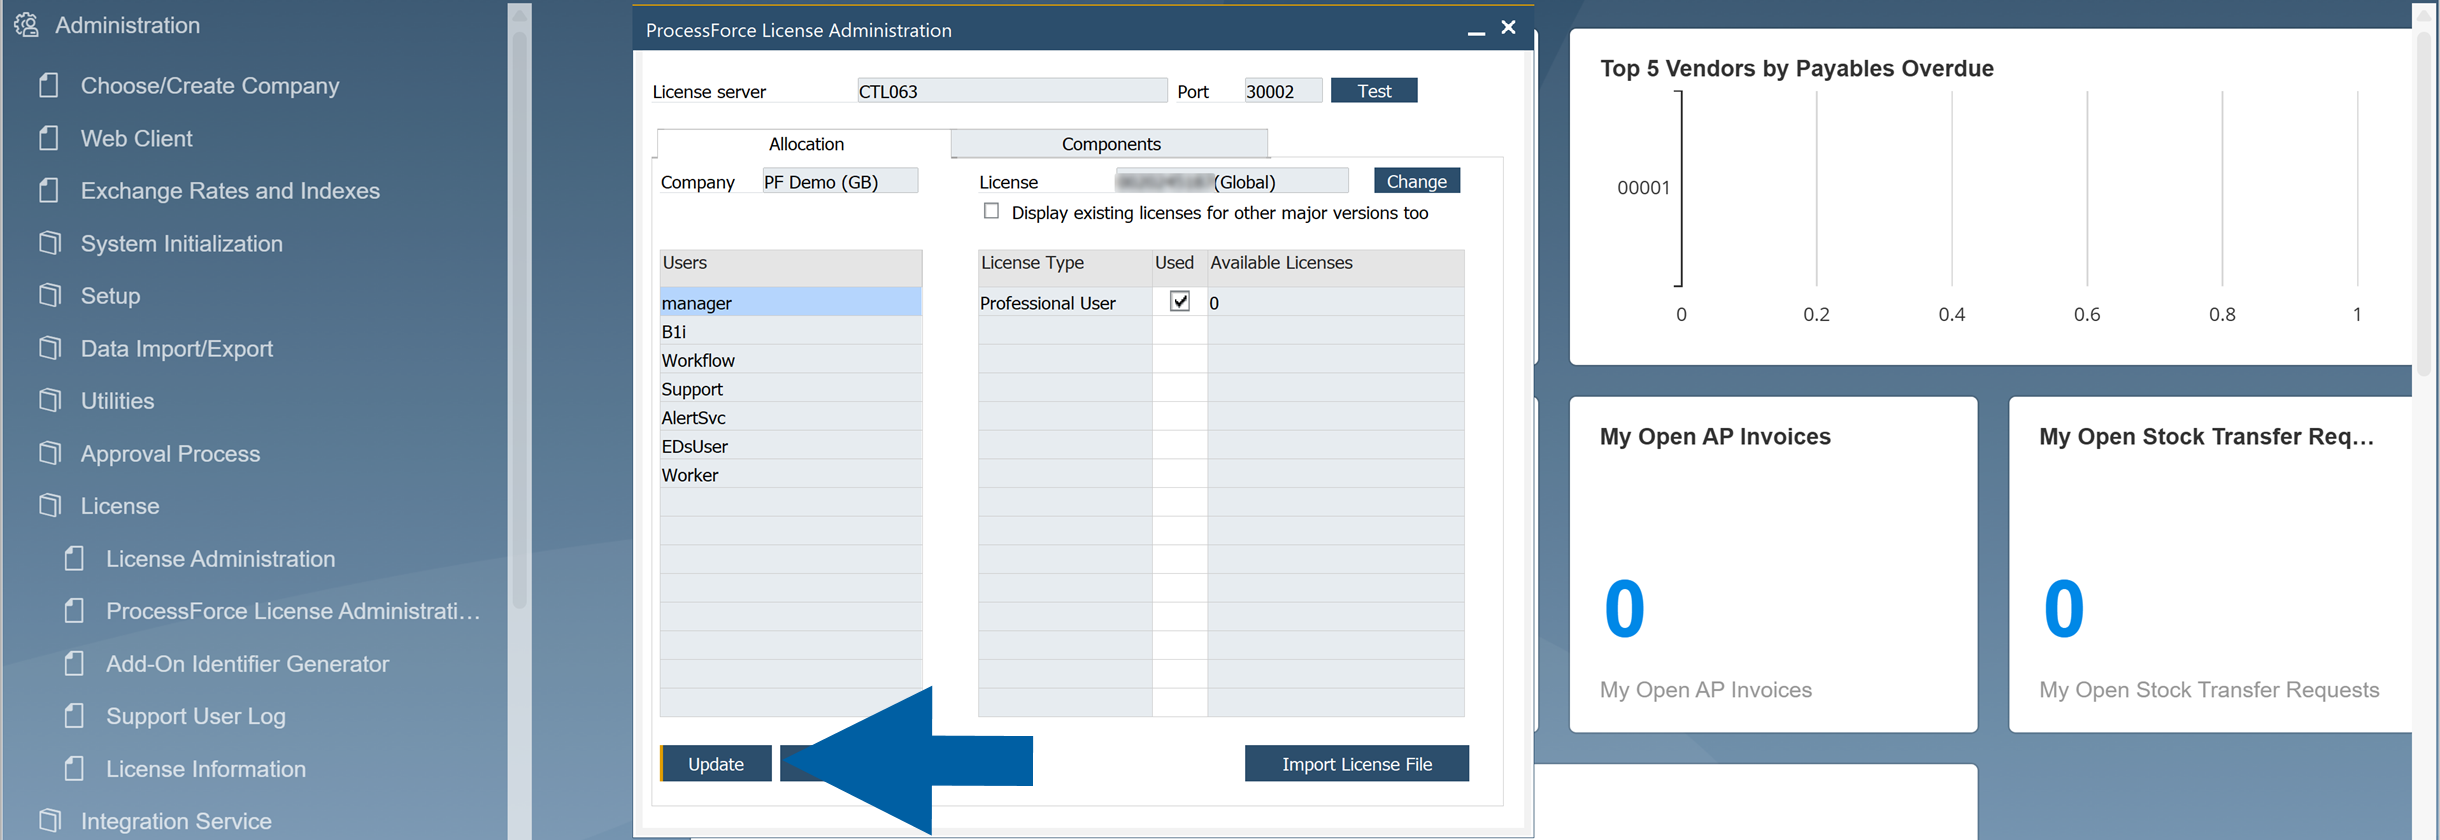Open My Open AP Invoices card
2440x840 pixels.
pos(1773,565)
